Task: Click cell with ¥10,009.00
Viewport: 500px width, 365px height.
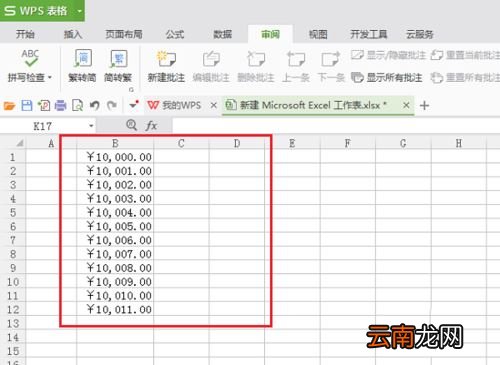Action: pyautogui.click(x=115, y=282)
